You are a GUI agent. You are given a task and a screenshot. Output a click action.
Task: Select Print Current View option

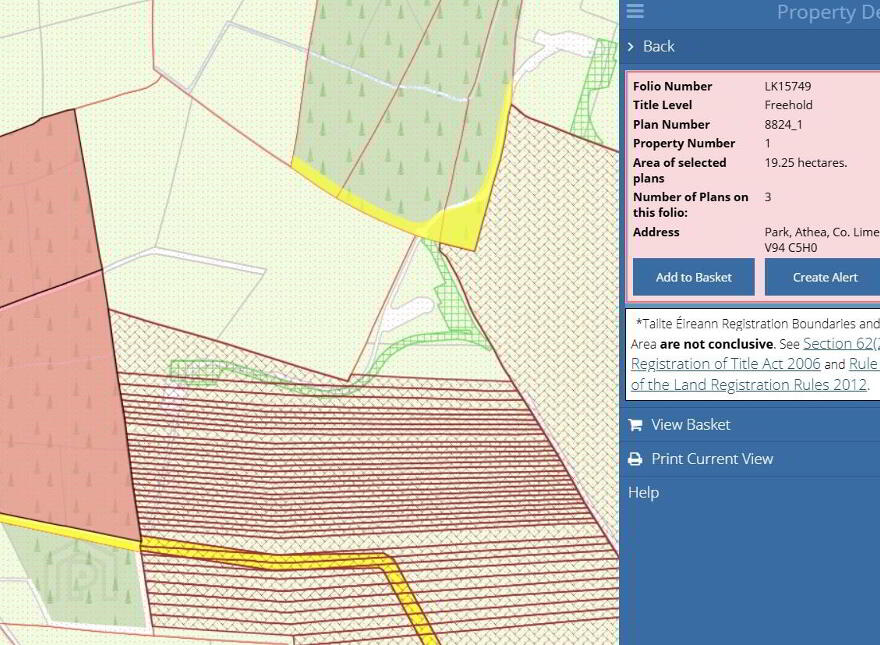coord(712,459)
